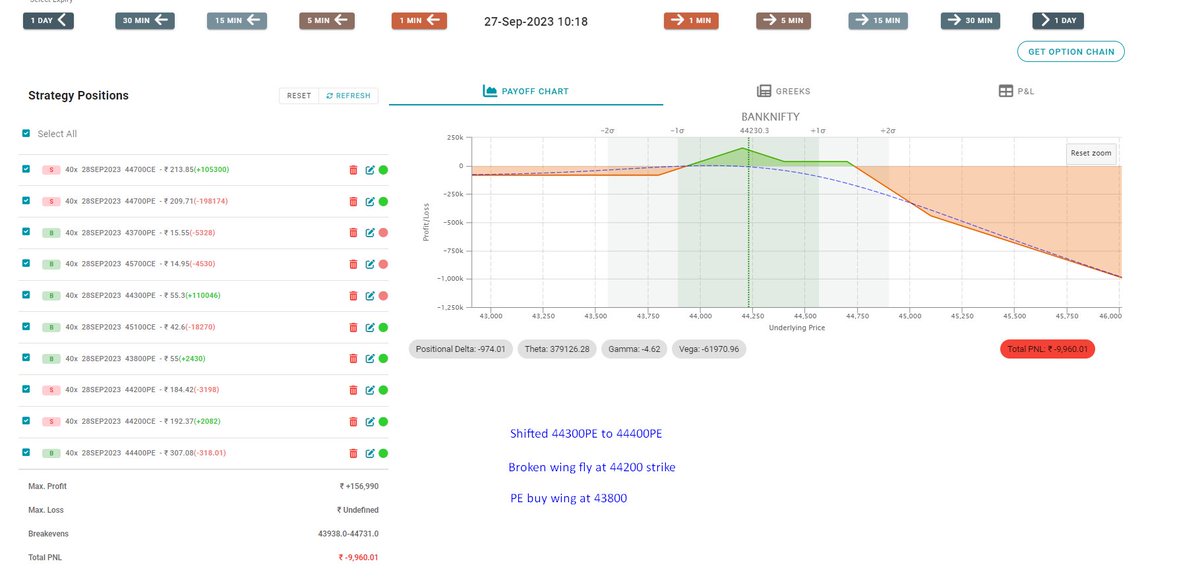Toggle green status dot for 44700CE
The image size is (1200, 580).
(383, 170)
